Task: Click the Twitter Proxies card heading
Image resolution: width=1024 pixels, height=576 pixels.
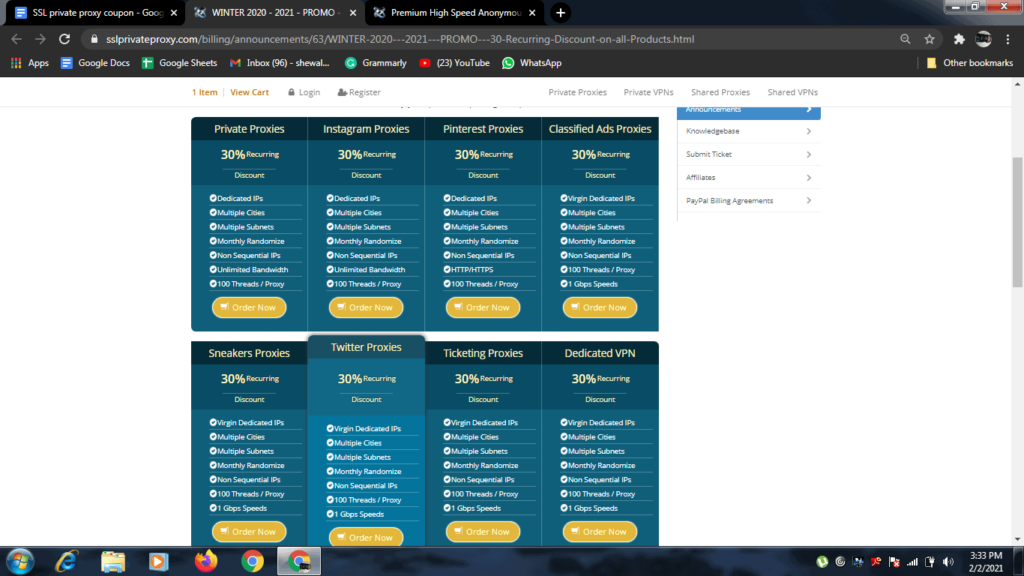Action: [x=366, y=347]
